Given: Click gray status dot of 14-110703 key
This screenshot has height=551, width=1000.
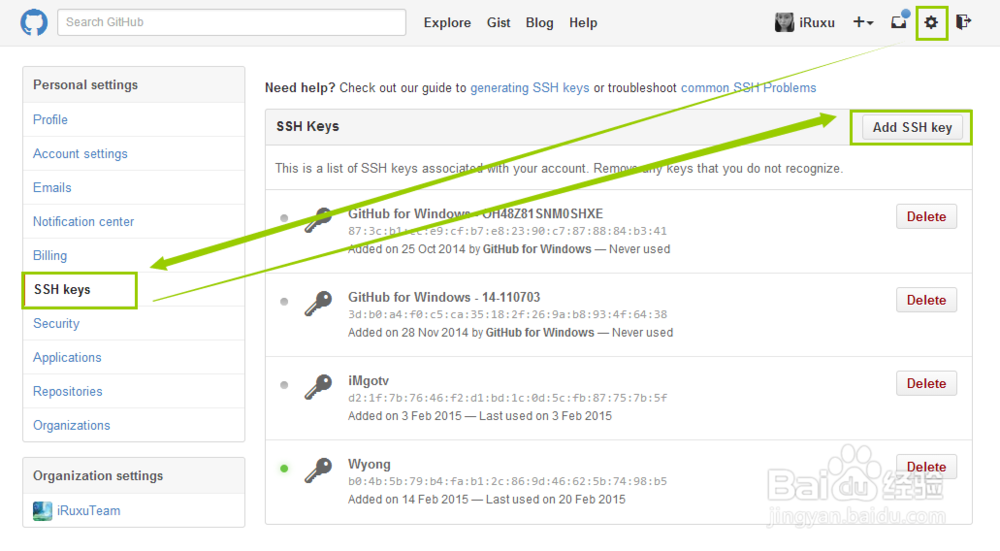Looking at the screenshot, I should coord(284,302).
